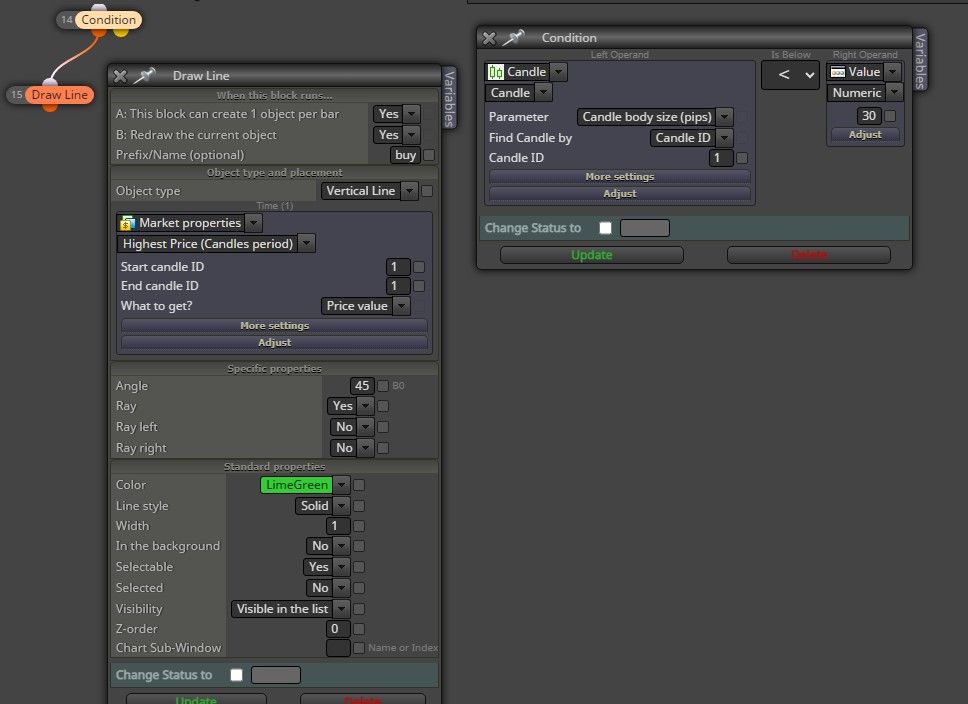Open Selected No dropdown

[x=328, y=588]
